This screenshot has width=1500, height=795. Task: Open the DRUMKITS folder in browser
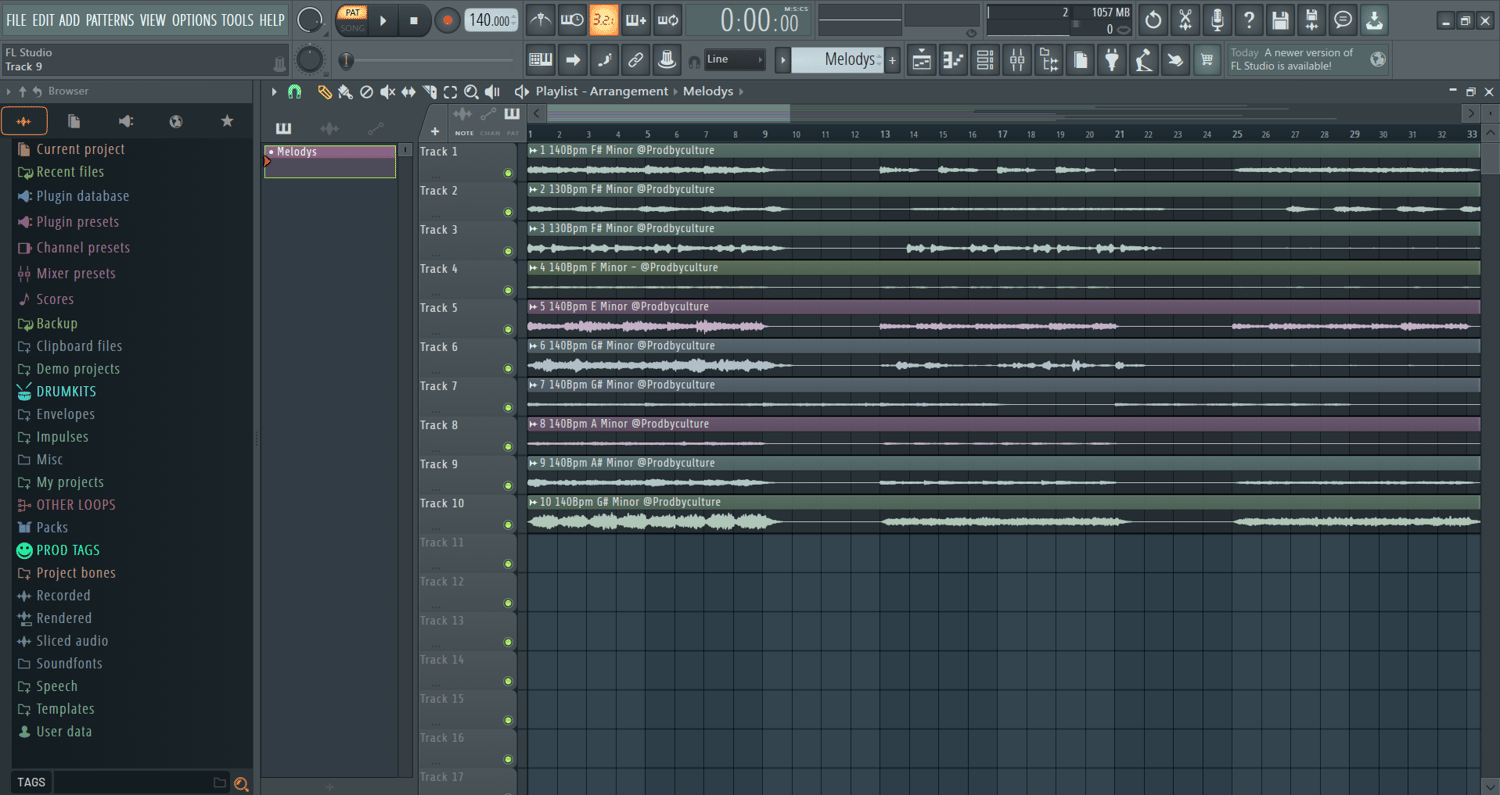pyautogui.click(x=66, y=391)
